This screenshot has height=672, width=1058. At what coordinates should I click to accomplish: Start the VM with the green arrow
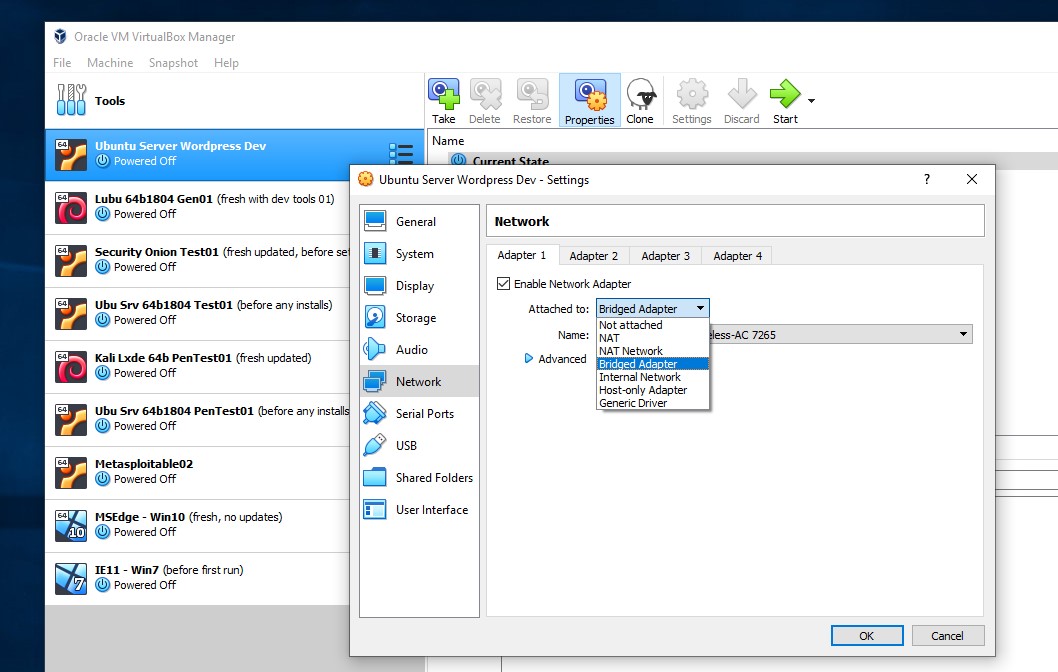pyautogui.click(x=785, y=101)
